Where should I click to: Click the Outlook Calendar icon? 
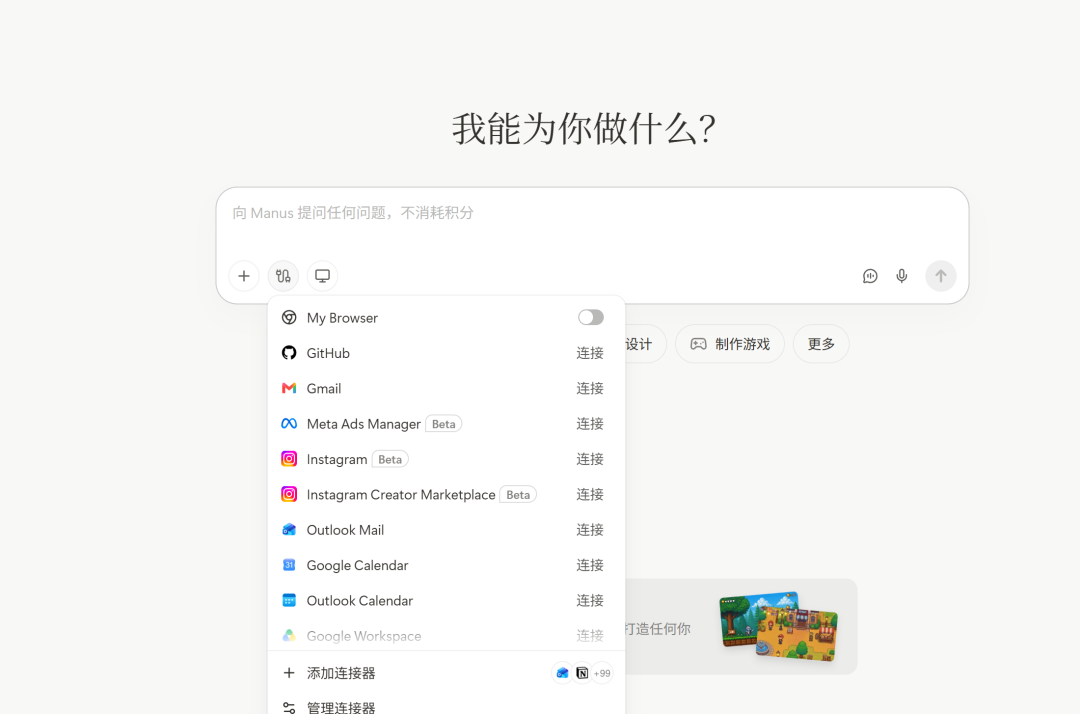coord(289,600)
